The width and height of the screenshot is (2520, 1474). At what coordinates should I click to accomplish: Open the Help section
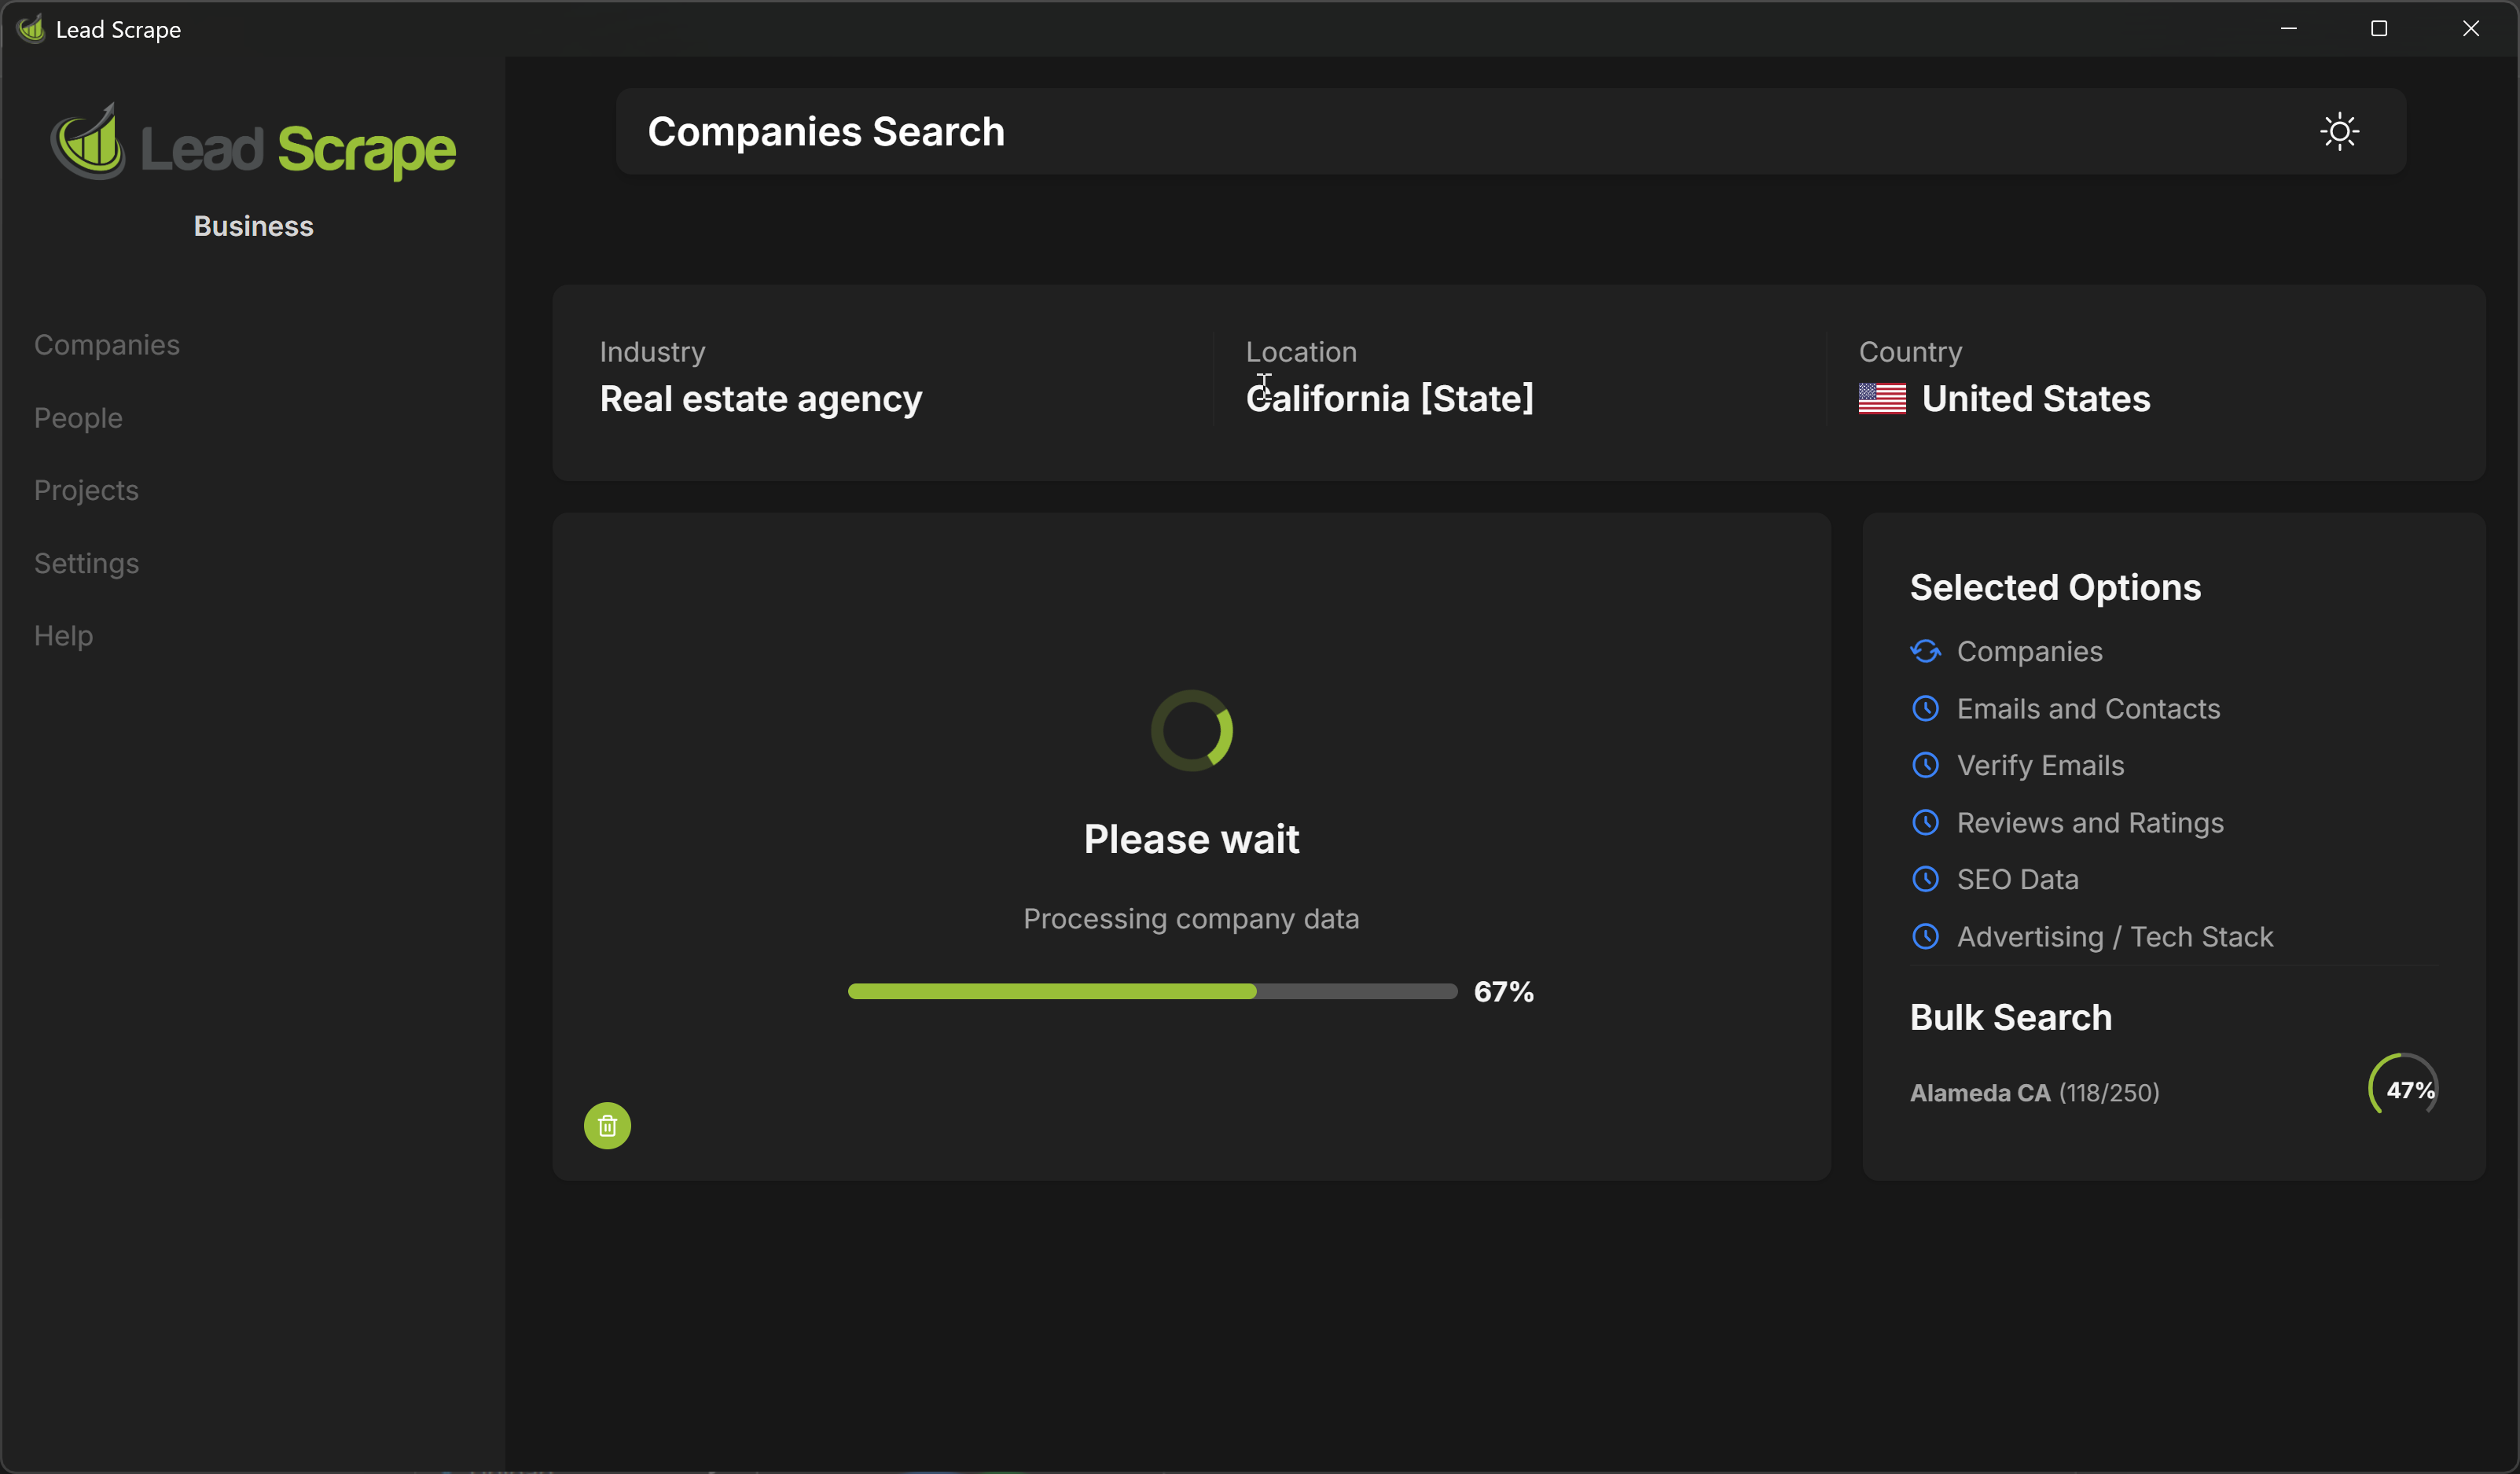pos(63,636)
